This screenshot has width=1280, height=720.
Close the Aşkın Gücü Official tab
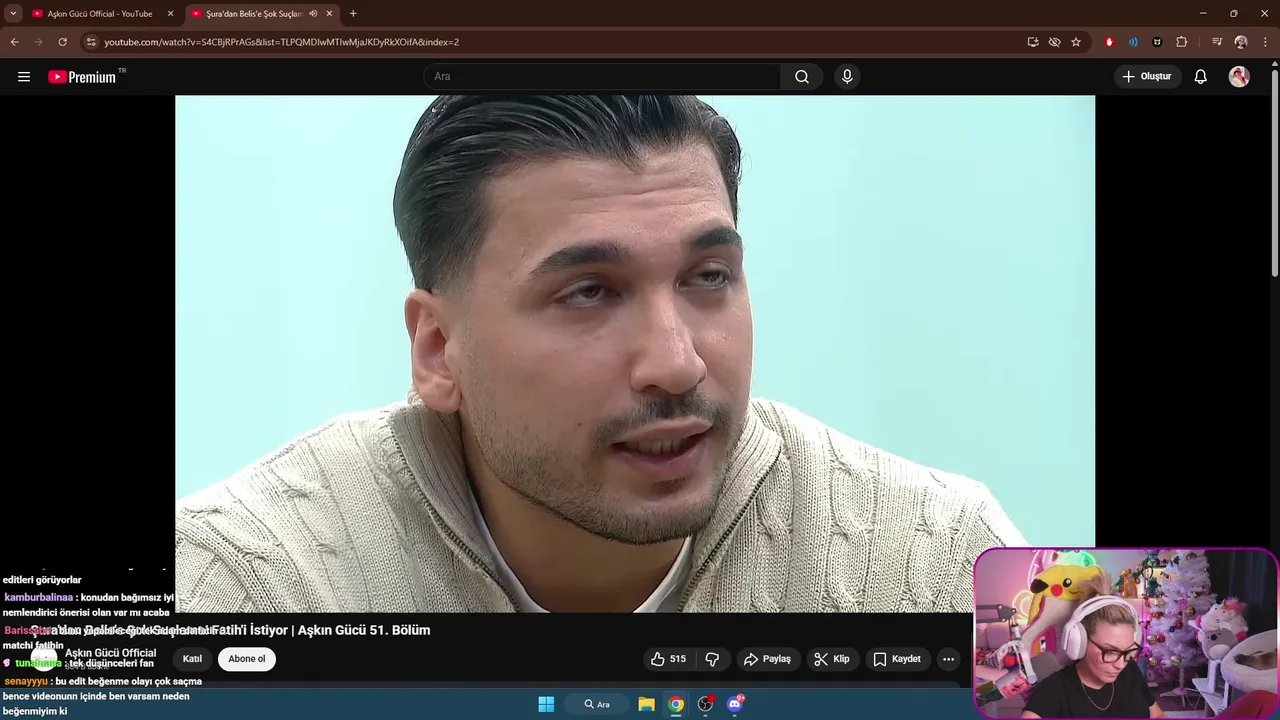click(170, 14)
